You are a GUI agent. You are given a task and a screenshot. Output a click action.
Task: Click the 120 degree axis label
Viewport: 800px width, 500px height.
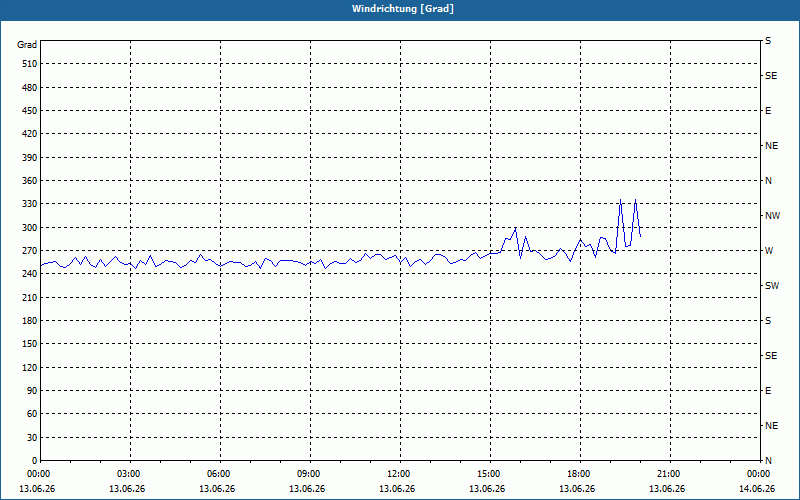30,367
